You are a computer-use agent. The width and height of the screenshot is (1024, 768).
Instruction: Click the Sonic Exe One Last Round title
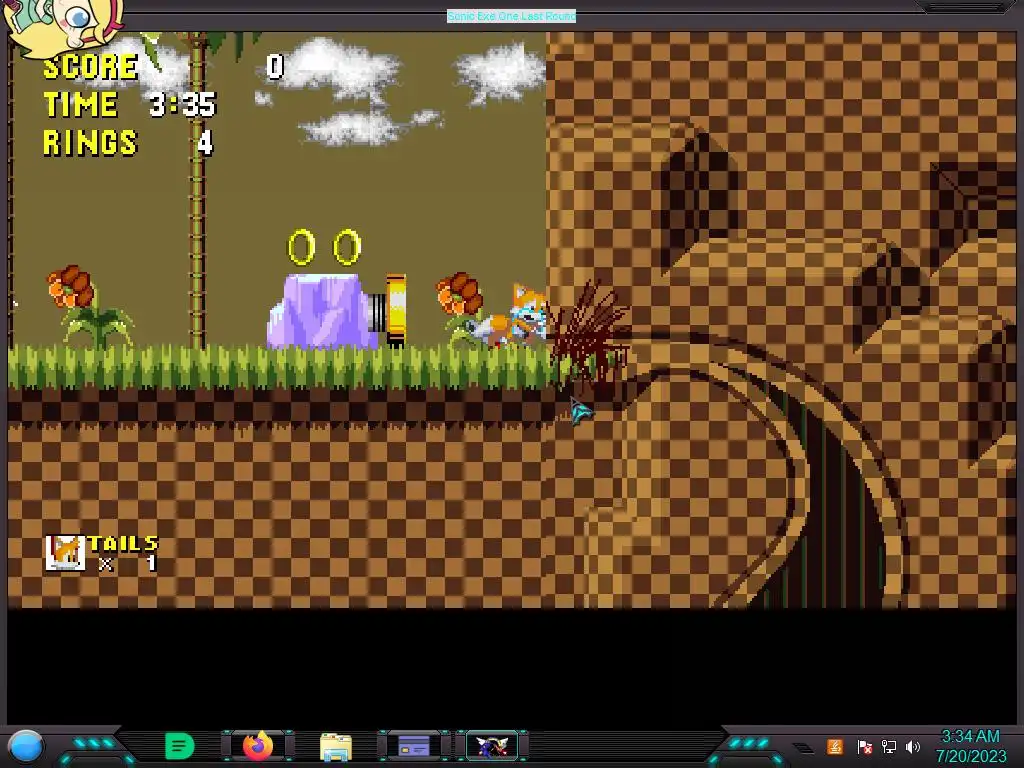(511, 16)
